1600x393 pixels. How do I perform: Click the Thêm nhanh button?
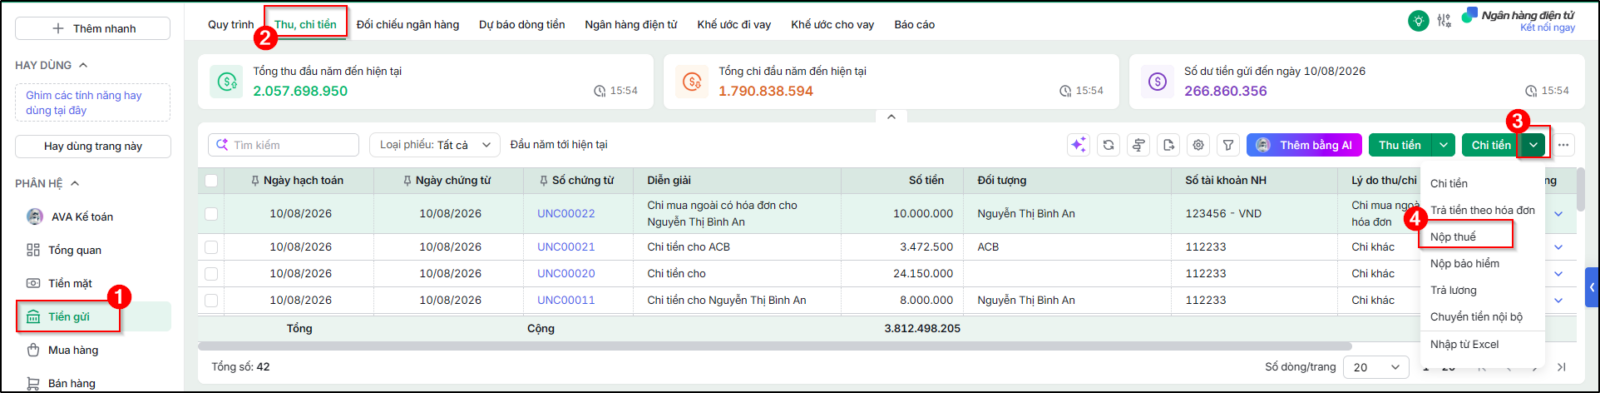coord(93,28)
